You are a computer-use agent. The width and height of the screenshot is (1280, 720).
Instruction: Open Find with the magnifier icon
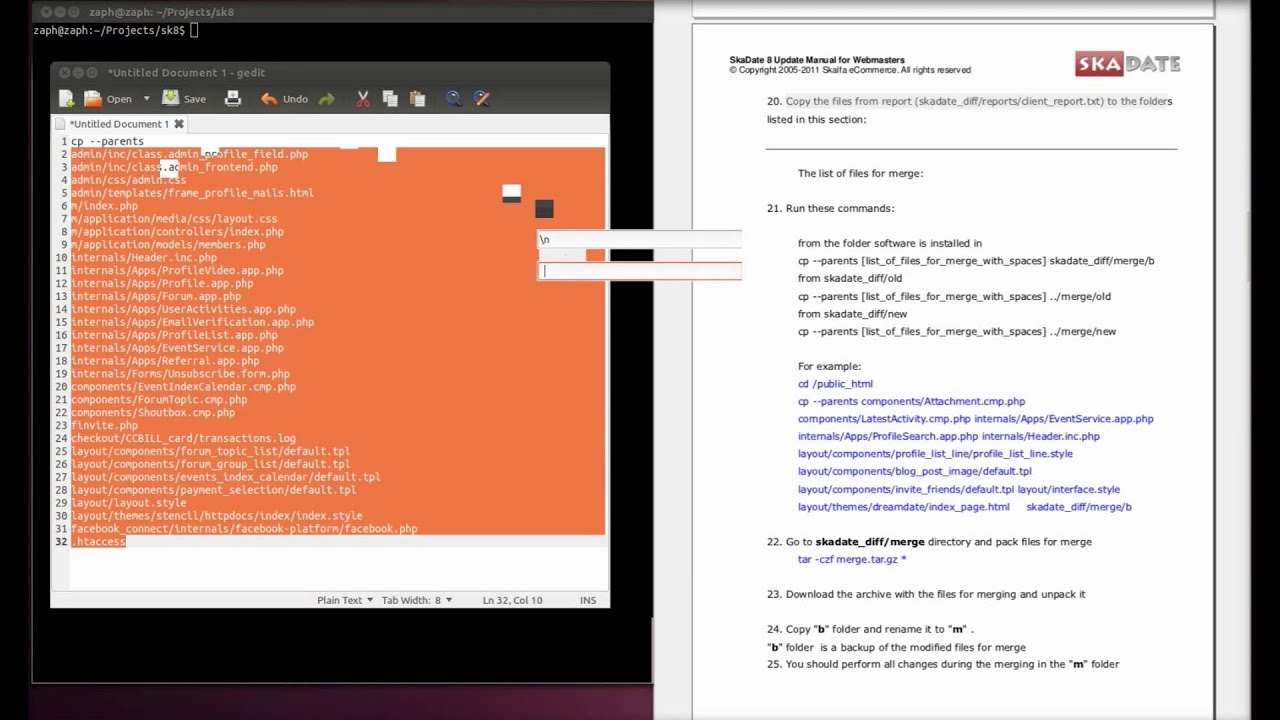[454, 98]
